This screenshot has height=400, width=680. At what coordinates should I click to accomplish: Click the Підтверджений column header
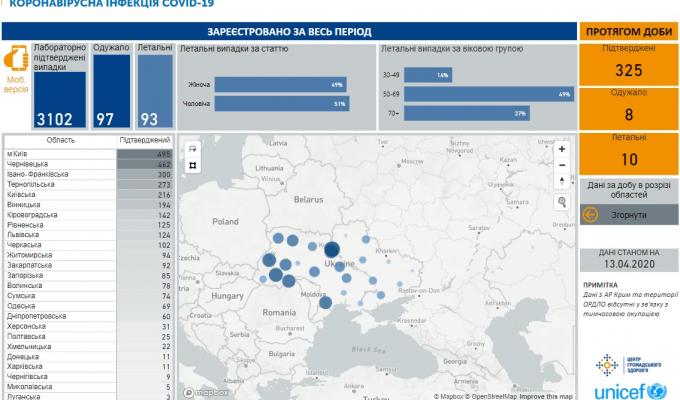coord(145,140)
